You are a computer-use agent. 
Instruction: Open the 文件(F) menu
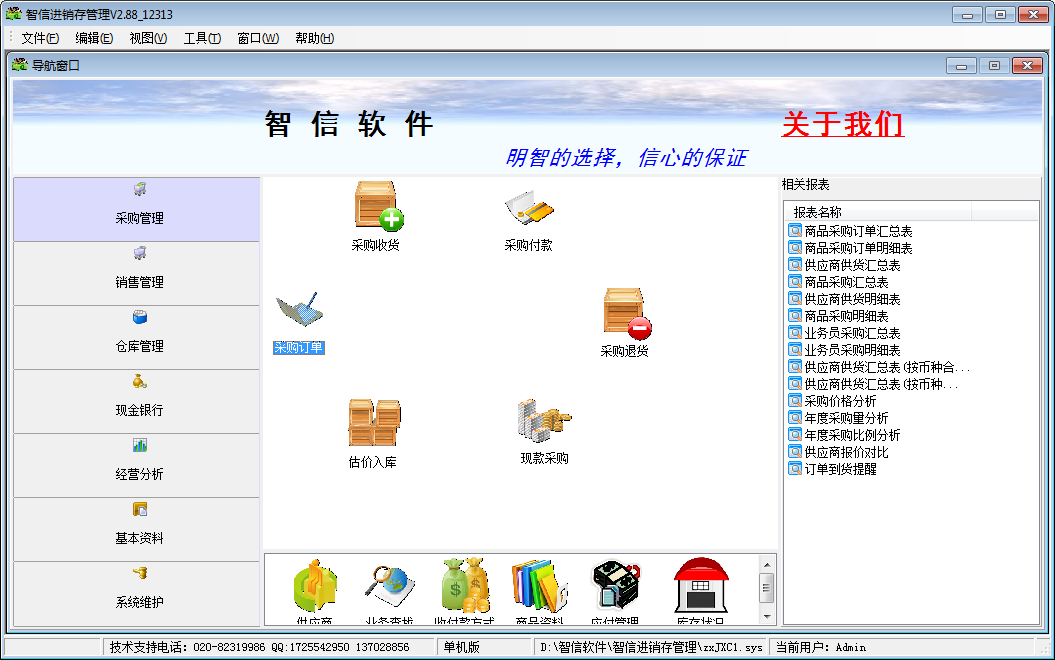click(x=40, y=38)
